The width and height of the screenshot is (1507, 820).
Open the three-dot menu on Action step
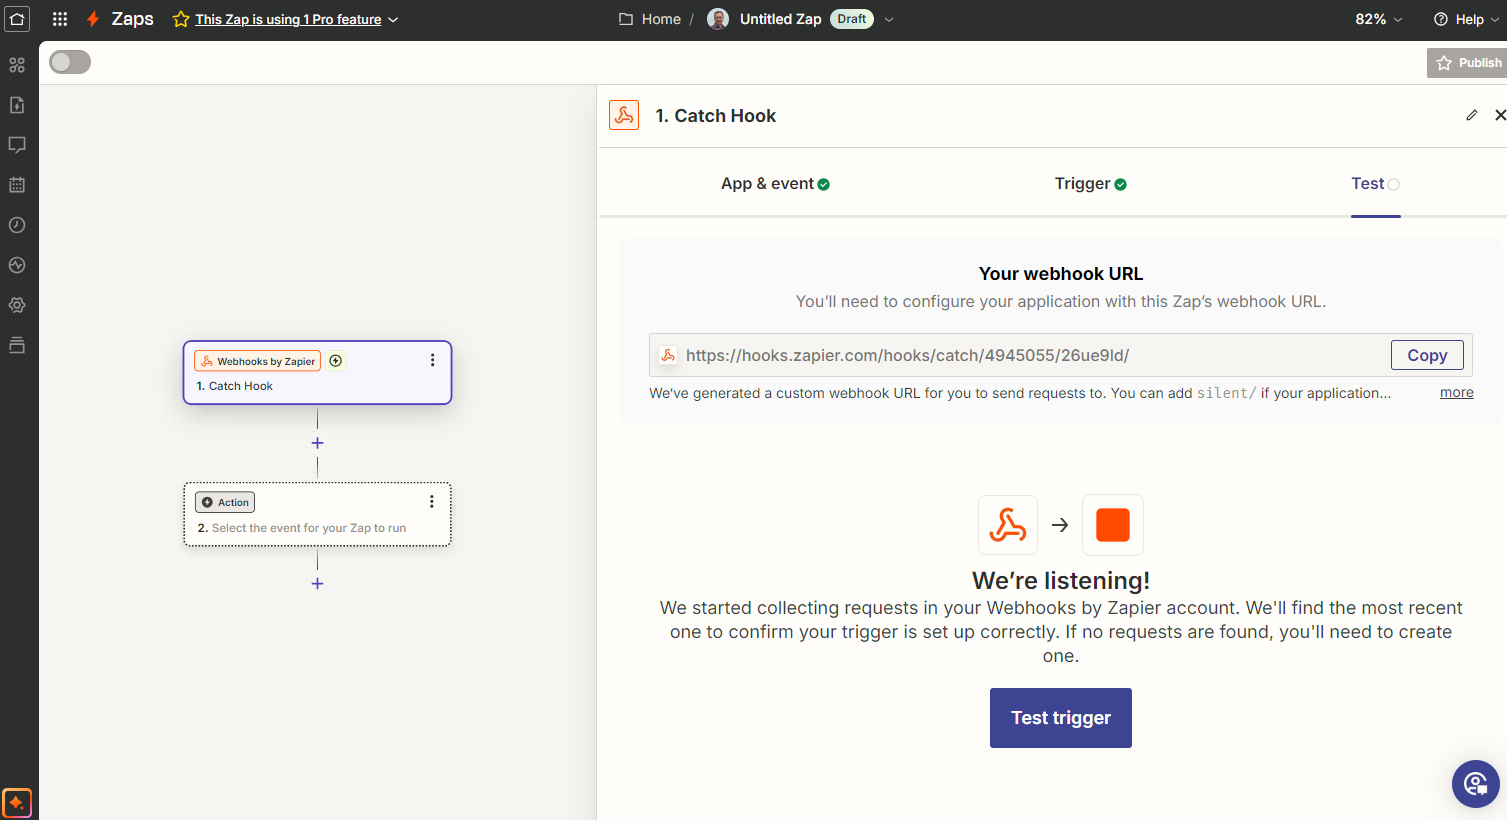[x=432, y=502]
